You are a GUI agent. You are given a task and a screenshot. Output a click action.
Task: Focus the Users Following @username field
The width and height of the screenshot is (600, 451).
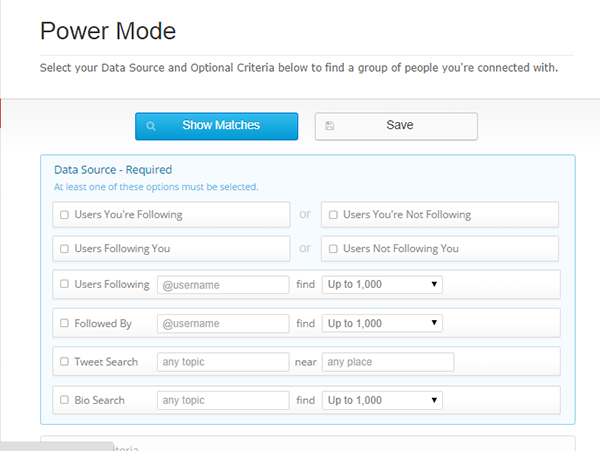(x=222, y=285)
